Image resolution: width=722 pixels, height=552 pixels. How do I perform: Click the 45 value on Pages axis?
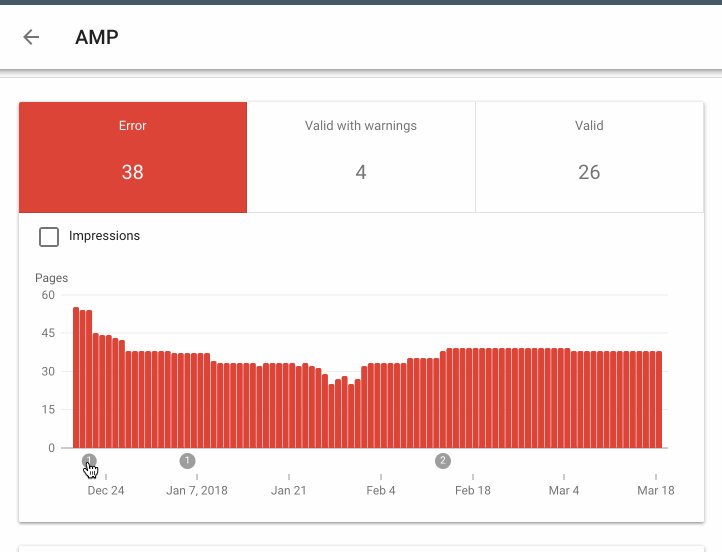click(48, 333)
